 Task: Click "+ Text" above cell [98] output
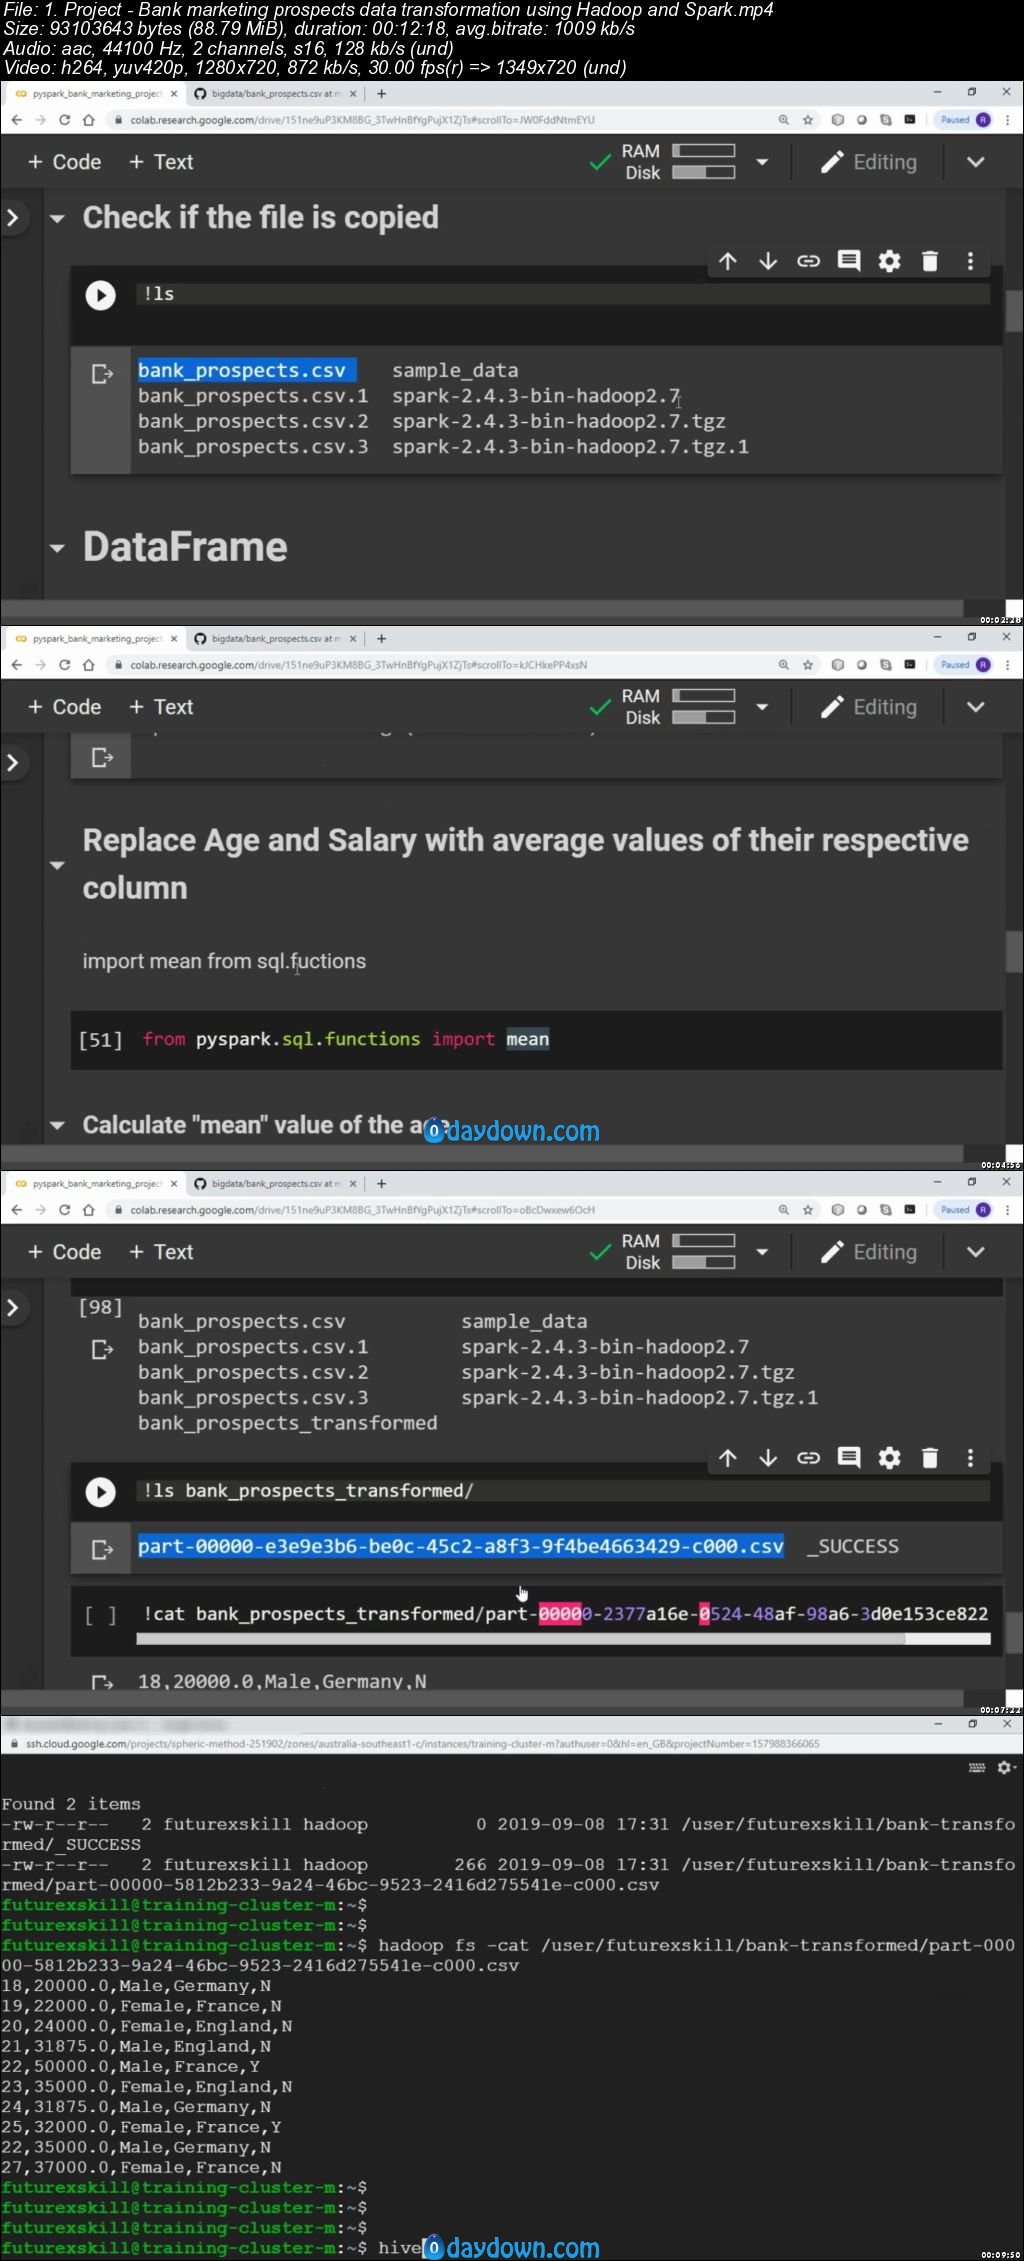[161, 1252]
